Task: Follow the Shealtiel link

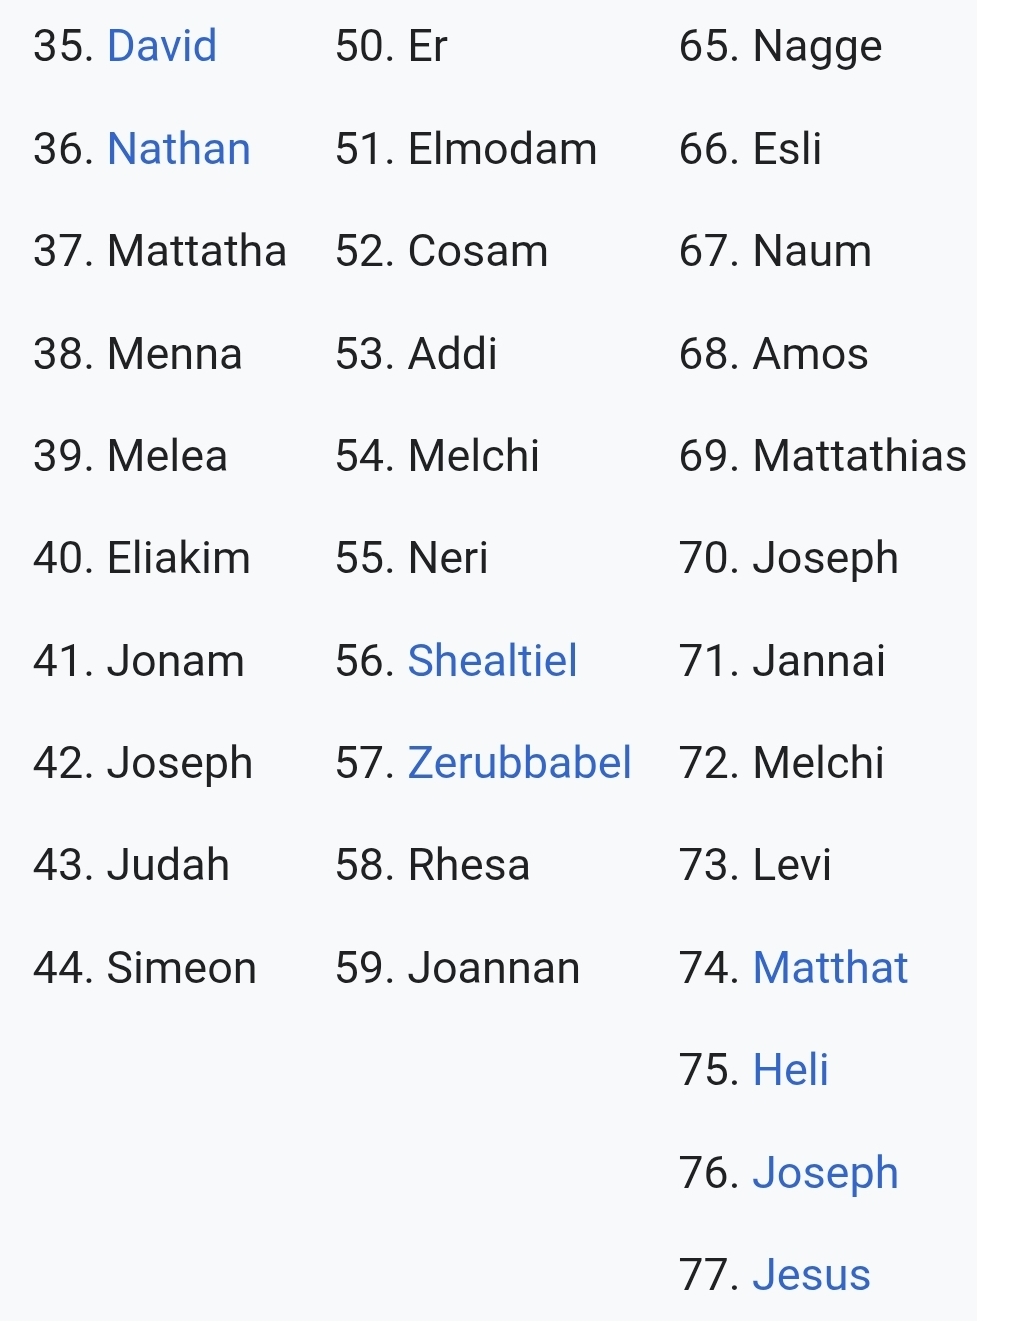Action: (493, 661)
